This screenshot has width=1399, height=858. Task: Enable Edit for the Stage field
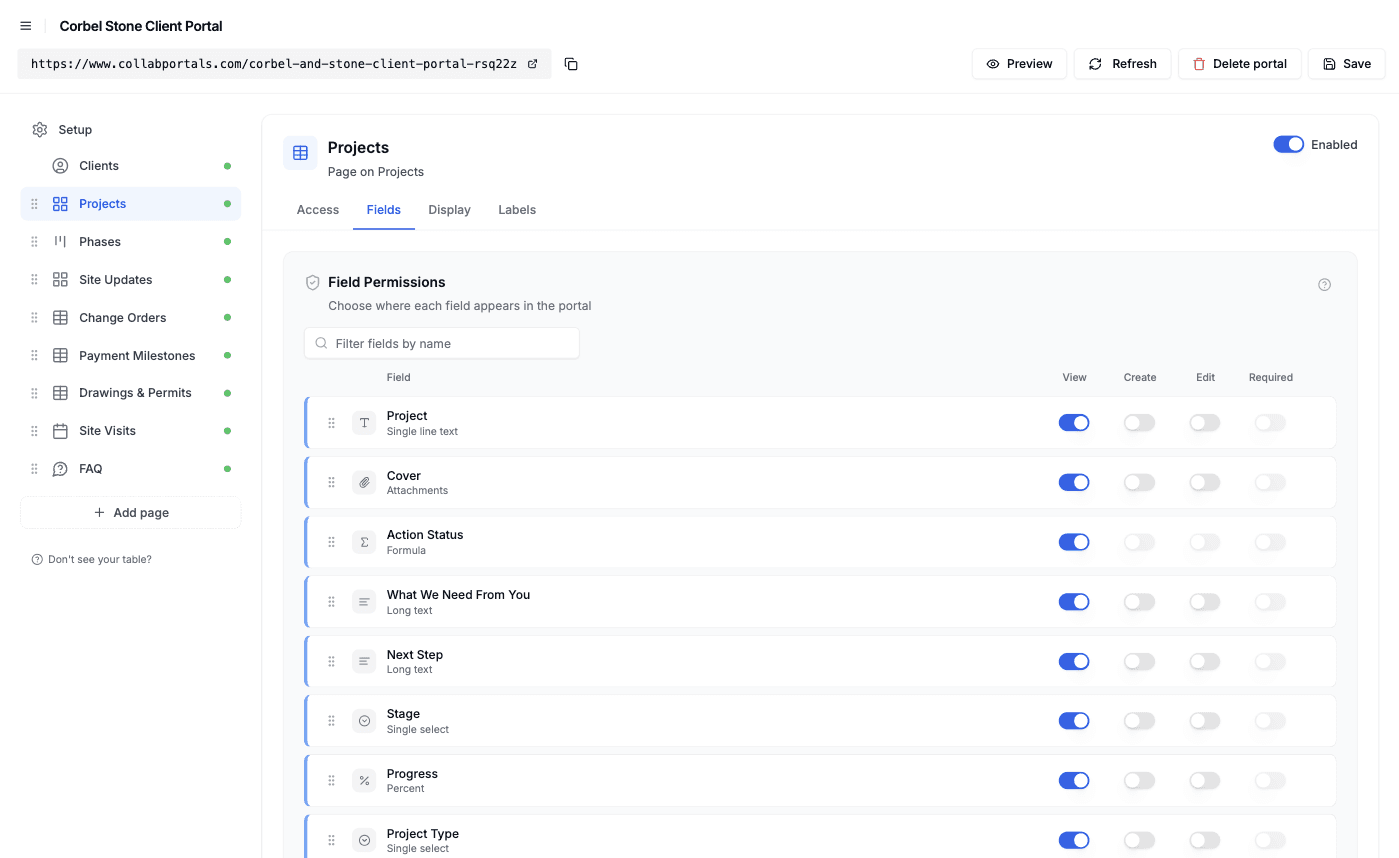tap(1205, 721)
